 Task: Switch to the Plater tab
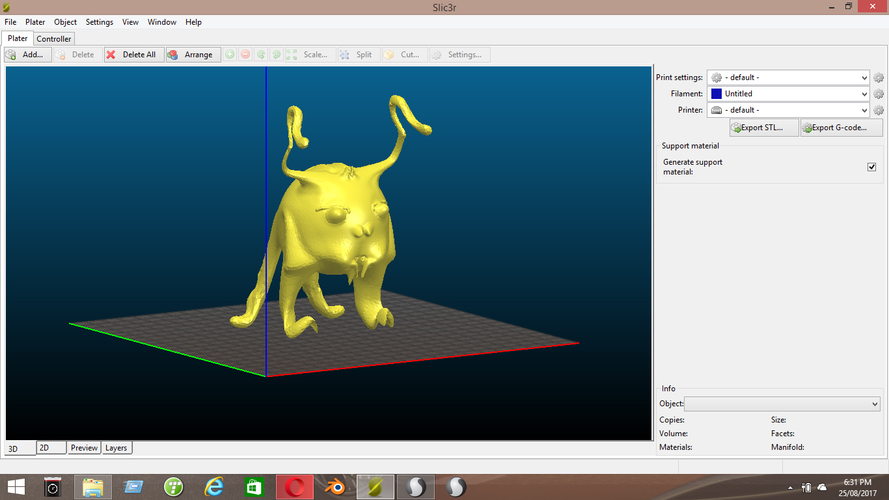pos(17,38)
